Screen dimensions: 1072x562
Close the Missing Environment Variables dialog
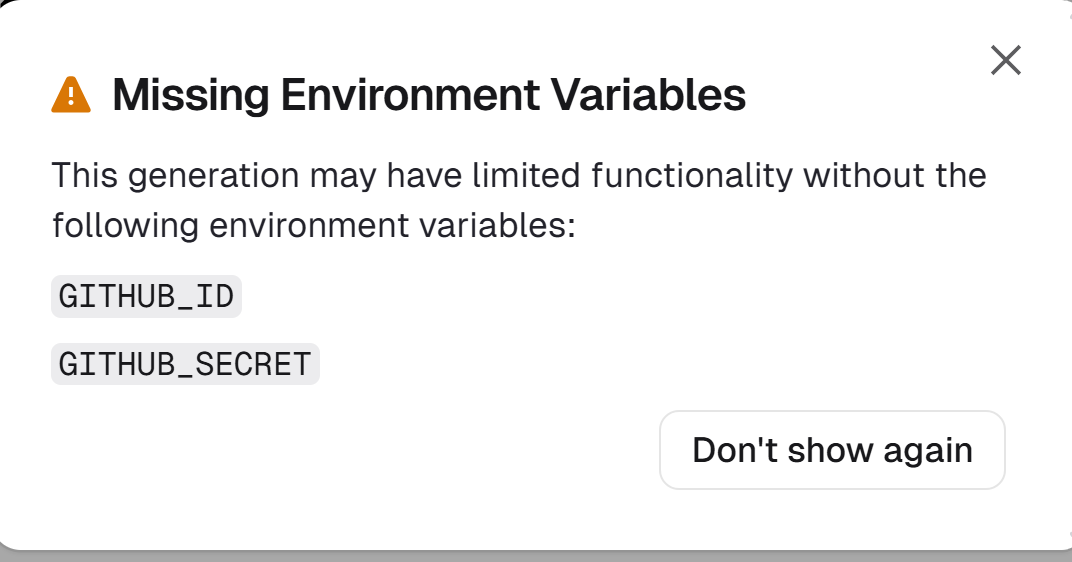[x=1005, y=61]
